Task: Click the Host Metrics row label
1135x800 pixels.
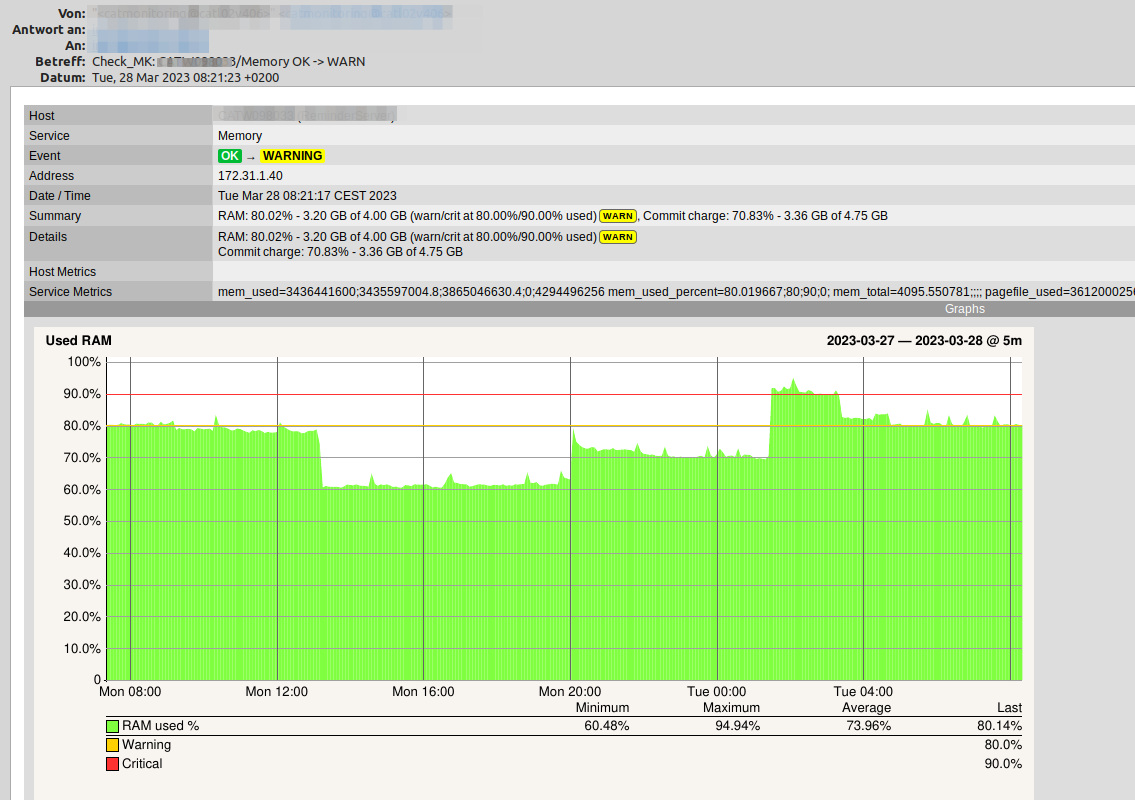Action: (x=62, y=272)
